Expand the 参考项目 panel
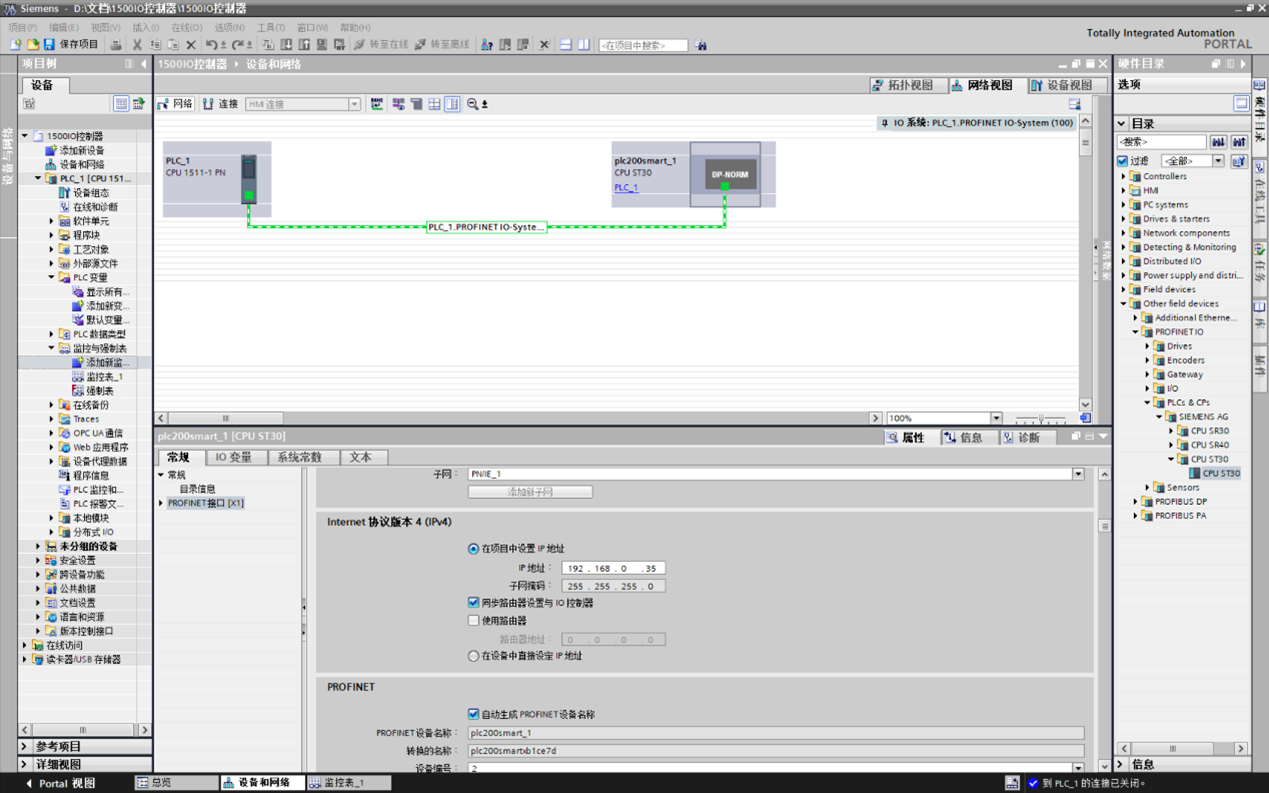Viewport: 1269px width, 793px height. coord(25,746)
